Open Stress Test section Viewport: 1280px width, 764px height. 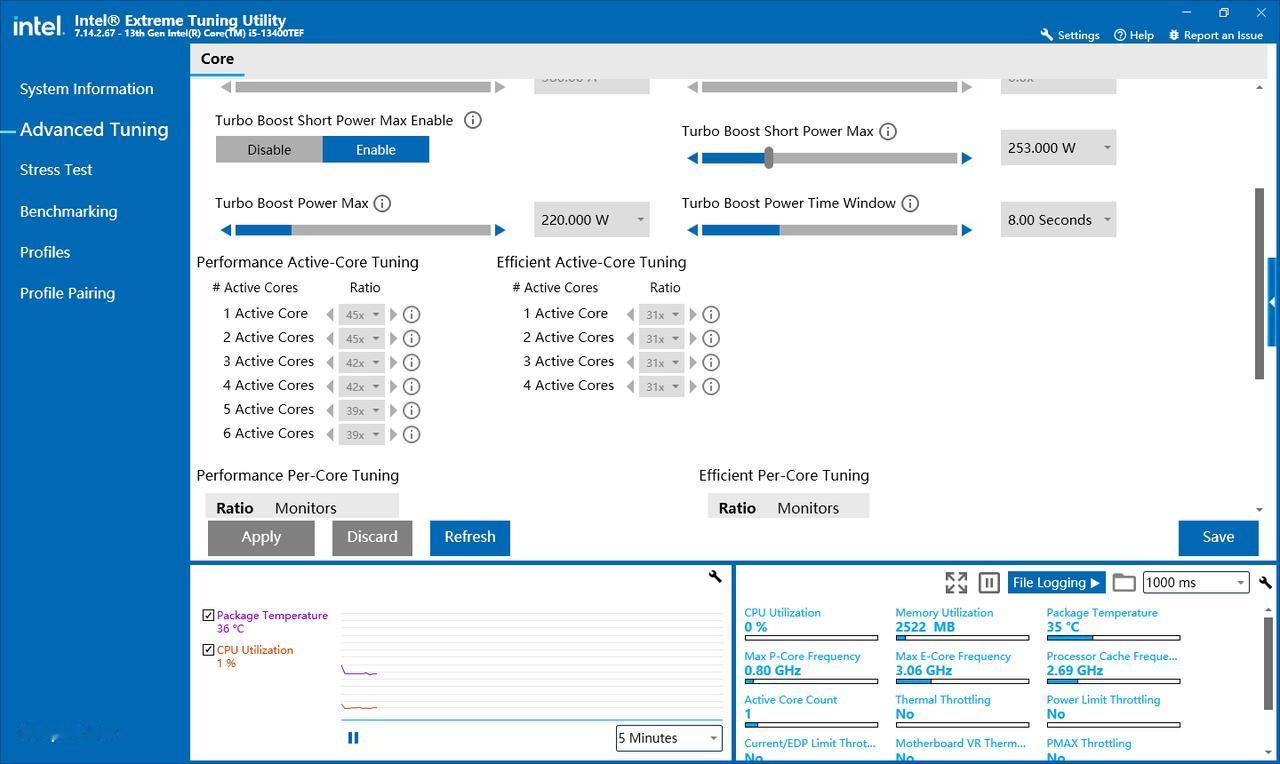point(56,170)
